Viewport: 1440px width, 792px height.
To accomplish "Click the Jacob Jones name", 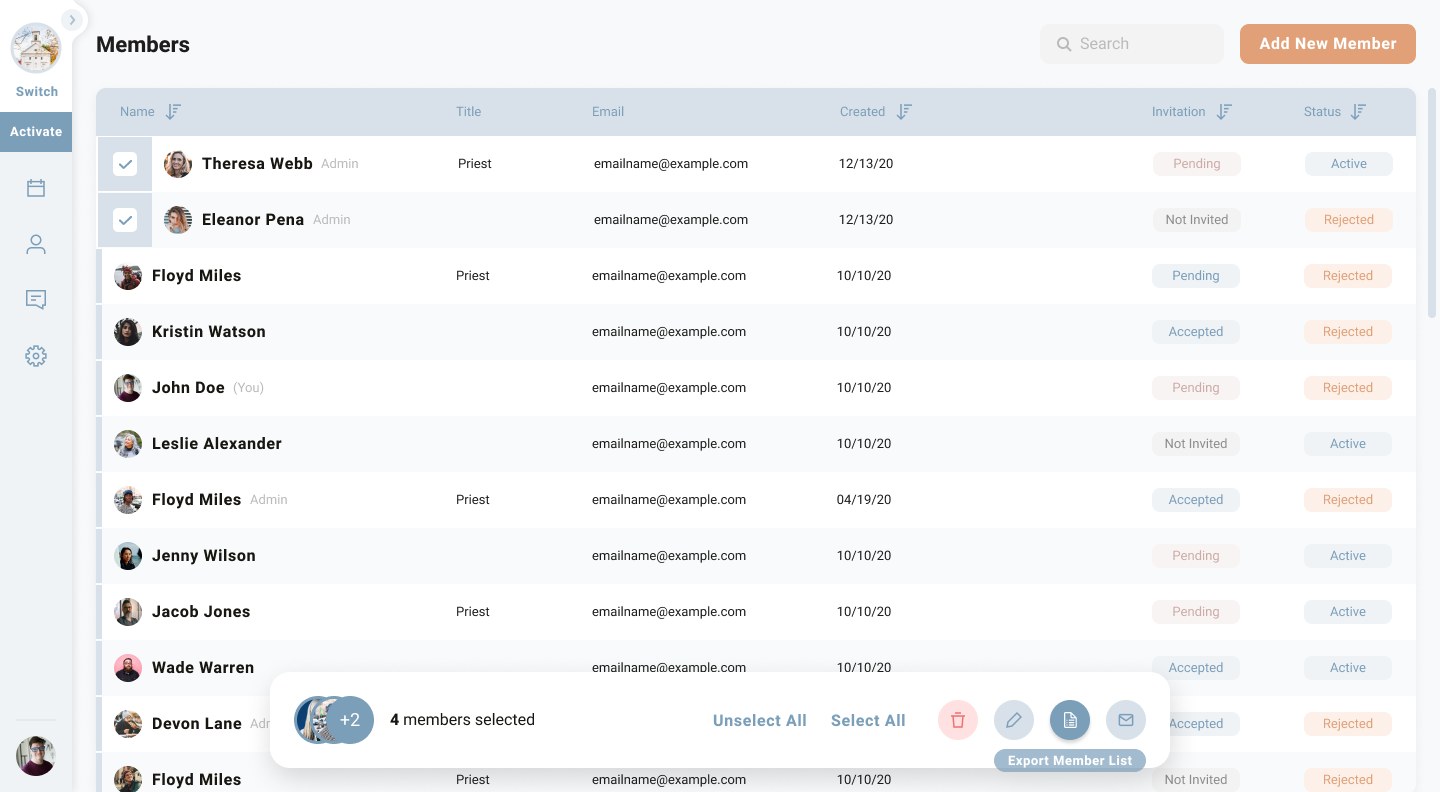I will [x=201, y=612].
